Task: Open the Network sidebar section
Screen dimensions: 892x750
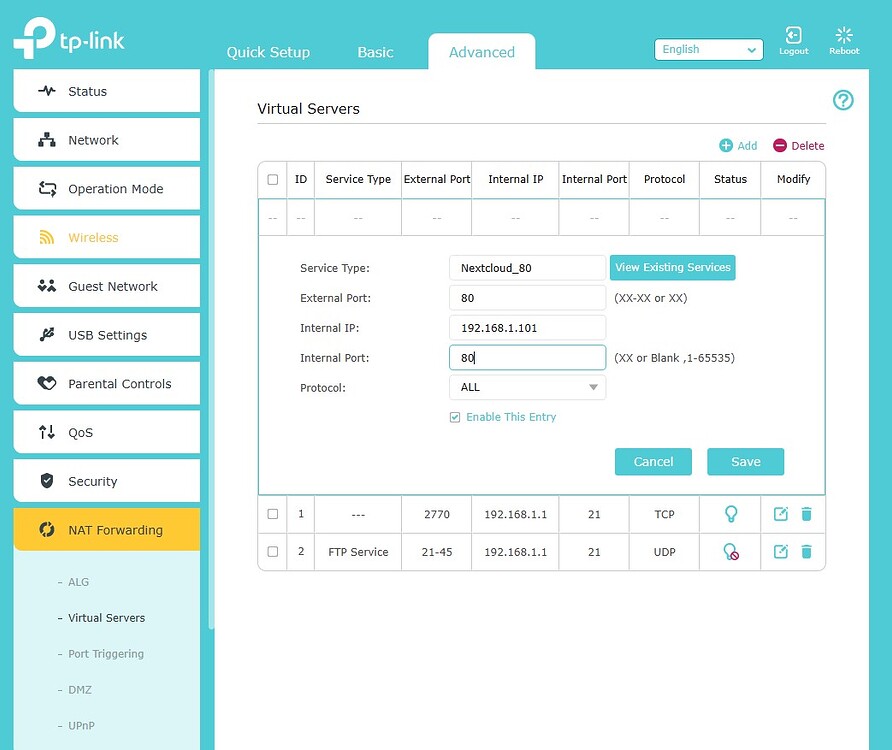Action: 107,140
